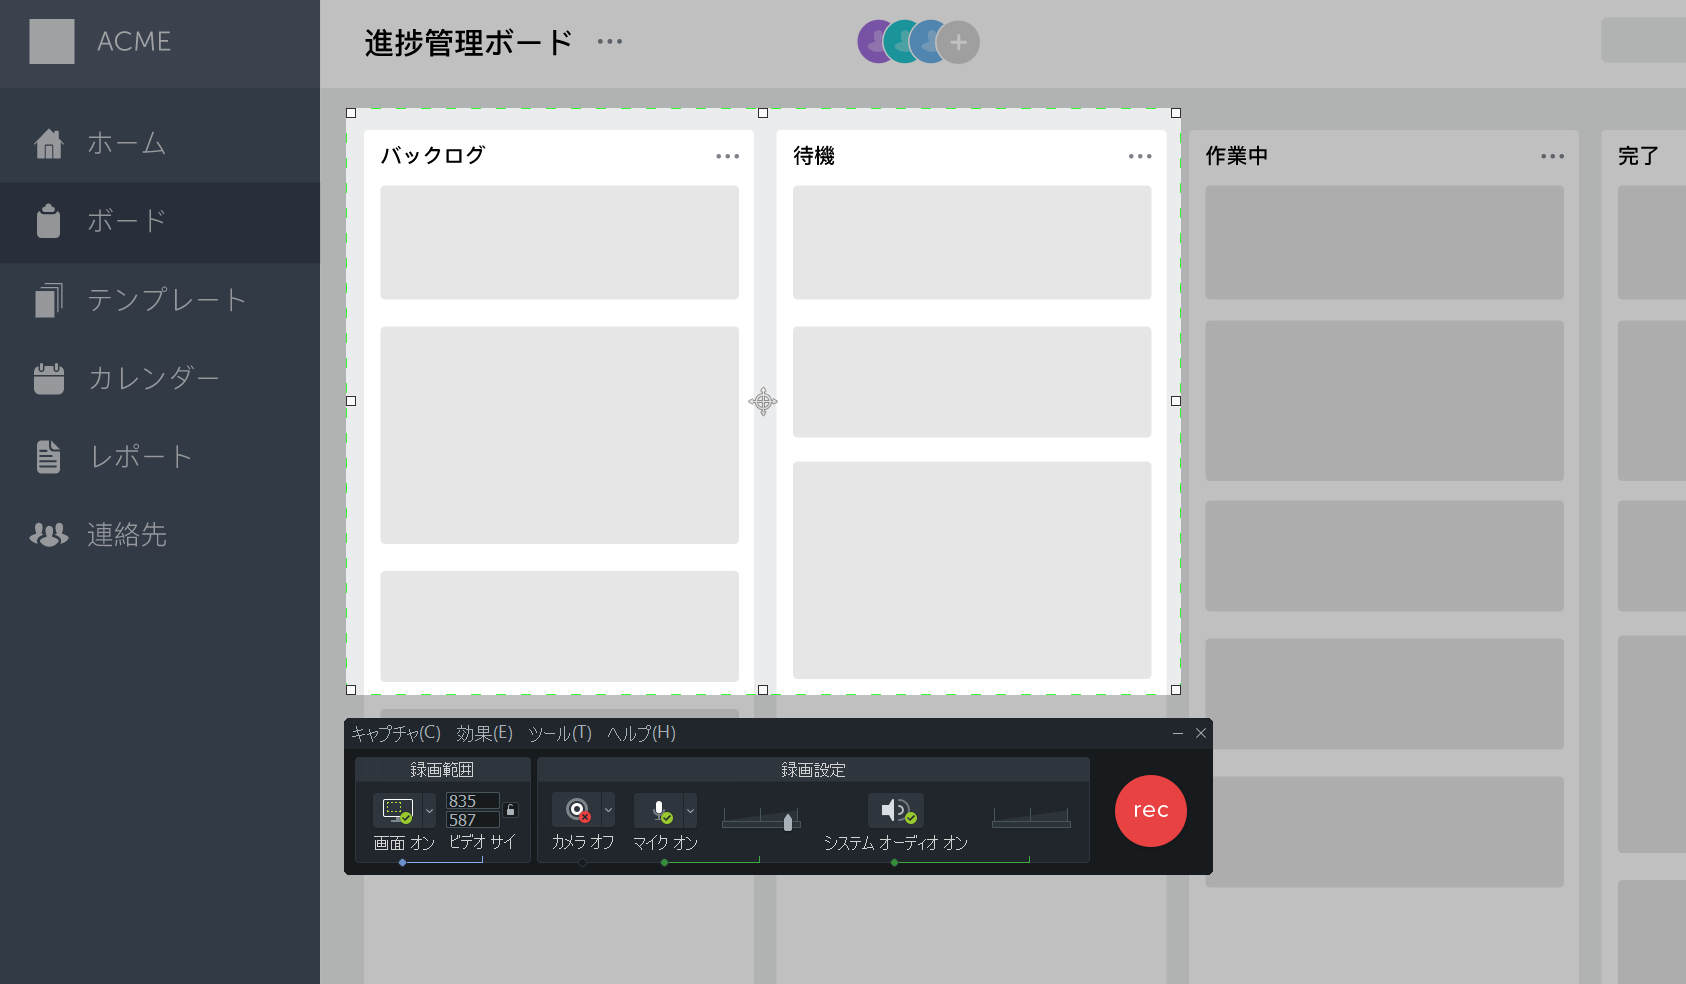The height and width of the screenshot is (984, 1686).
Task: Click the バックログ column title
Action: (x=433, y=156)
